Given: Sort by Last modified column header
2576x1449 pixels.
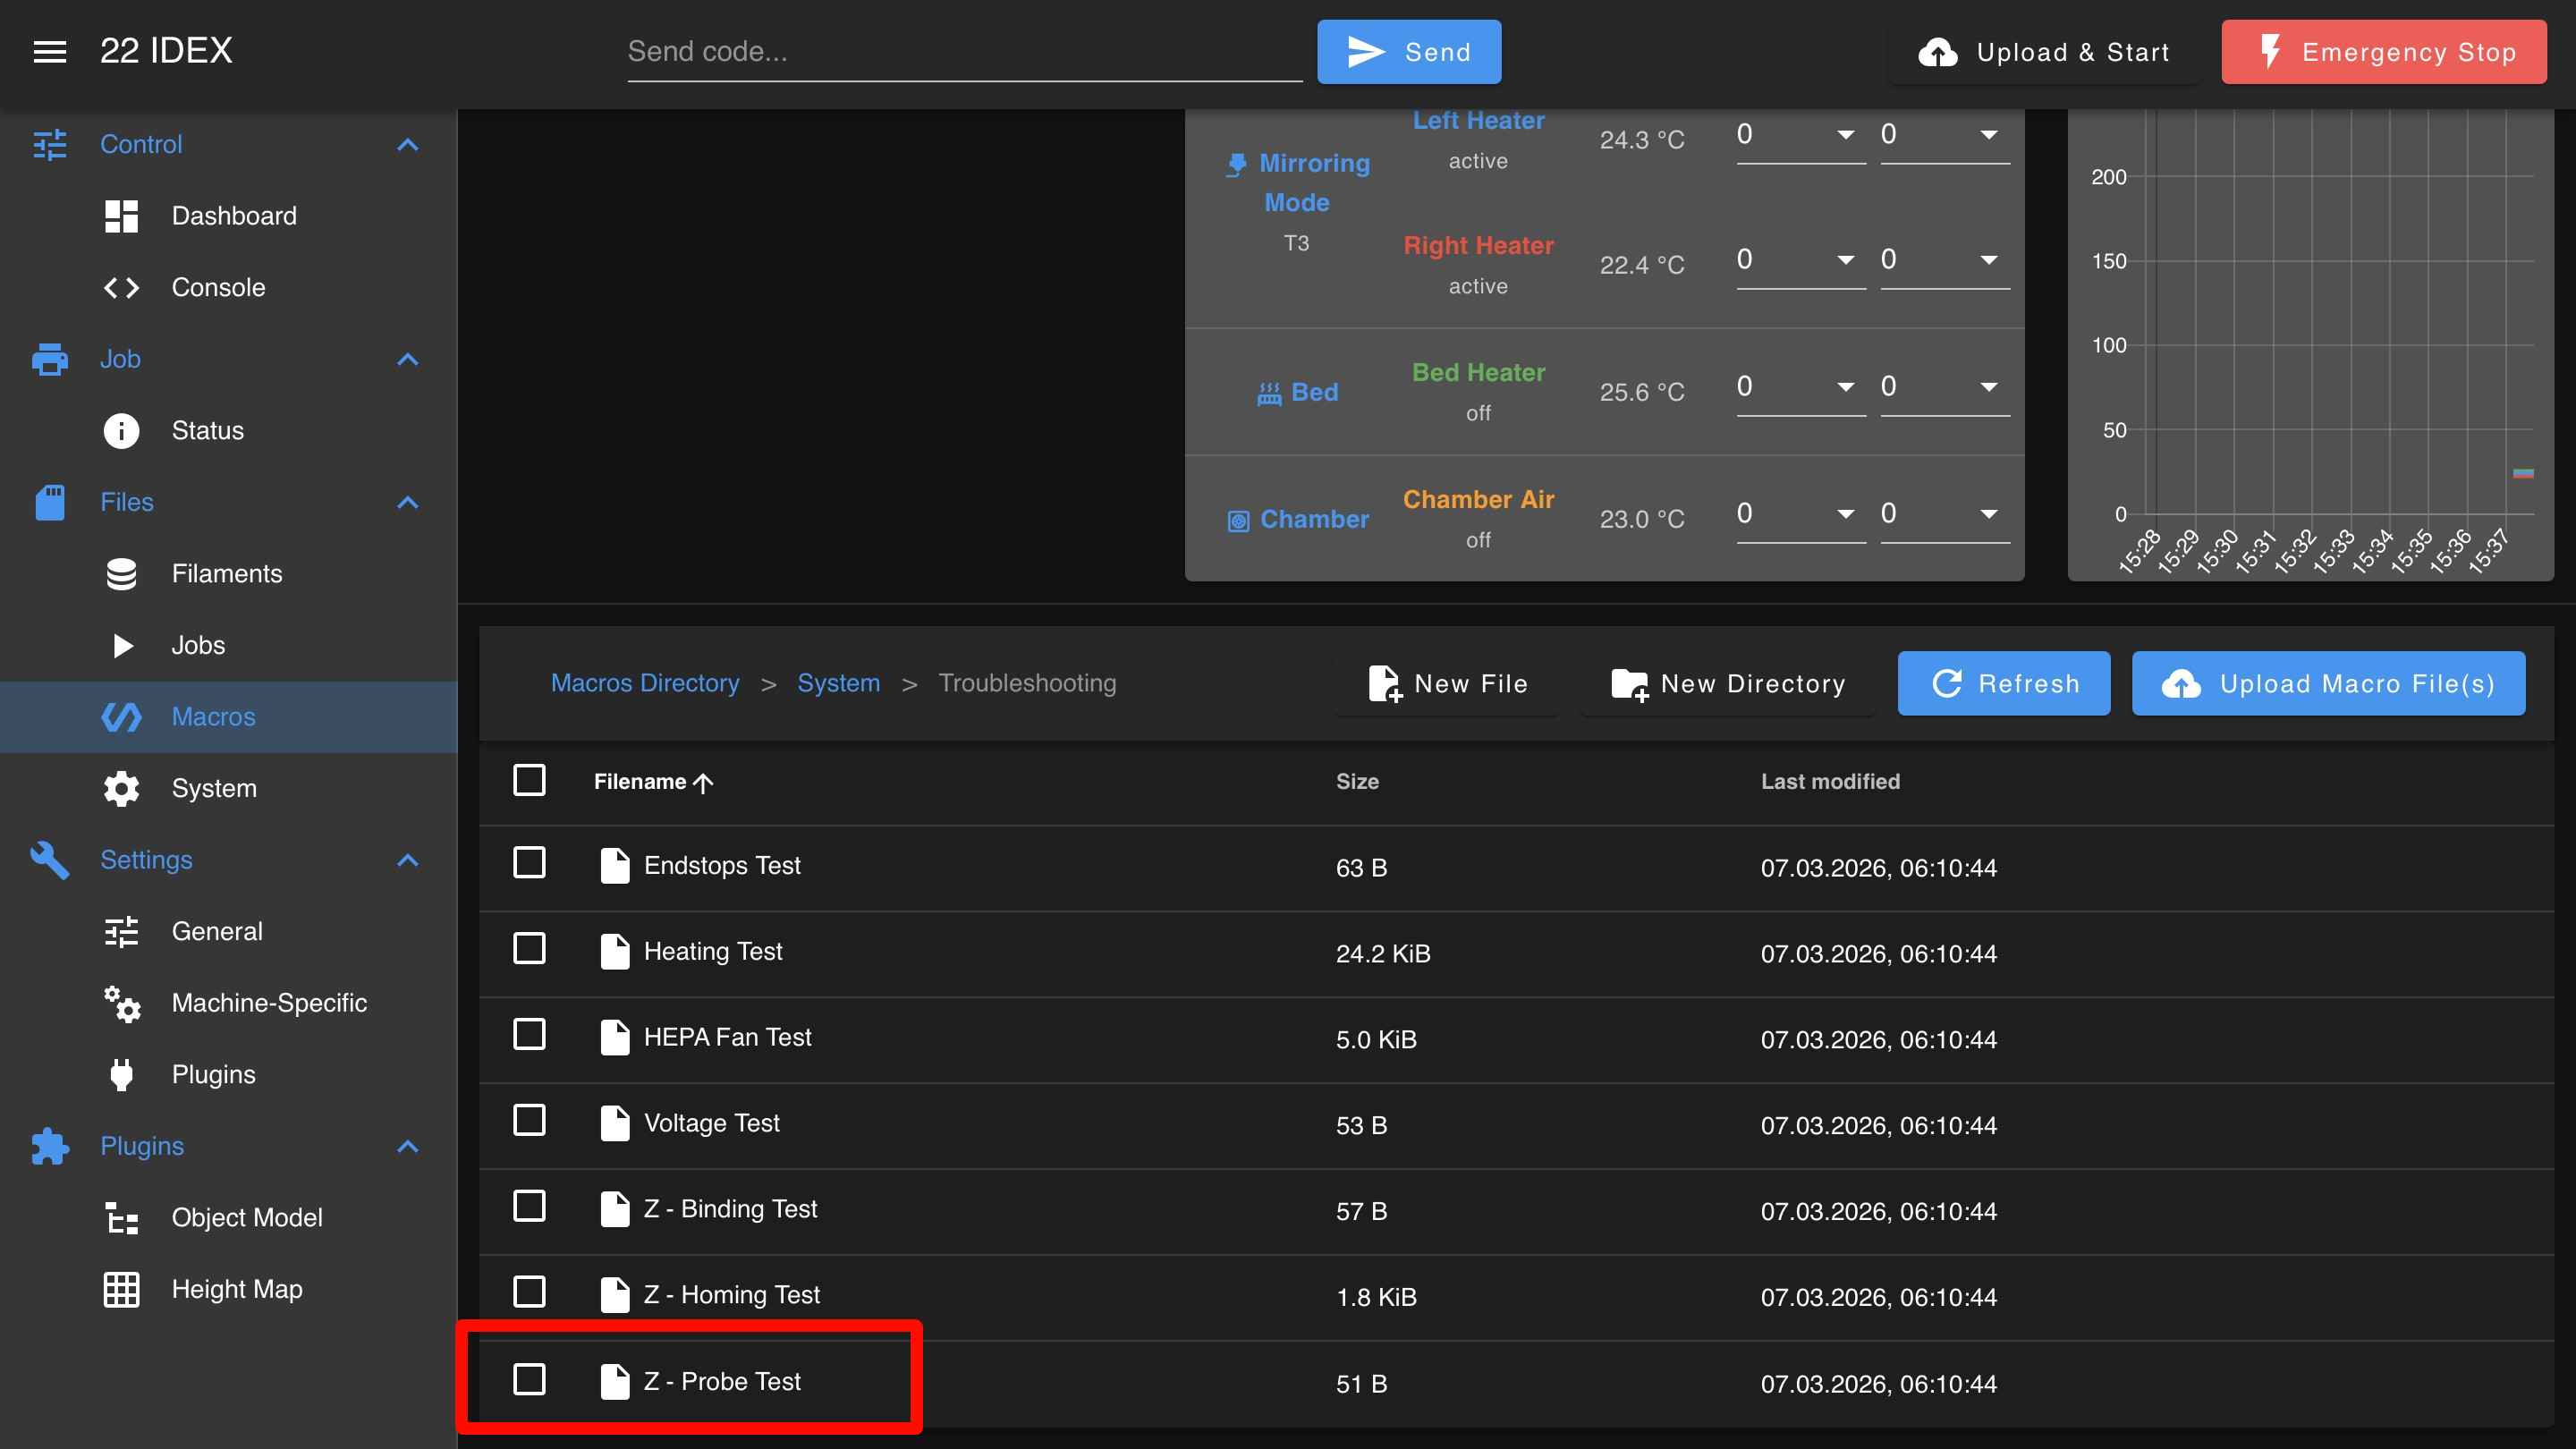Looking at the screenshot, I should [x=1830, y=782].
